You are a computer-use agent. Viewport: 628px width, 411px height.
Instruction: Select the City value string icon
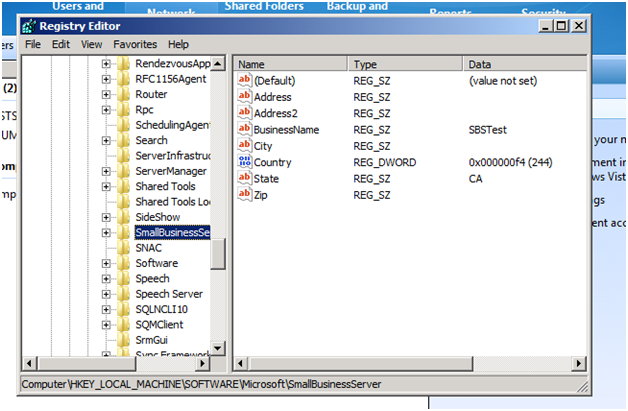pyautogui.click(x=244, y=146)
